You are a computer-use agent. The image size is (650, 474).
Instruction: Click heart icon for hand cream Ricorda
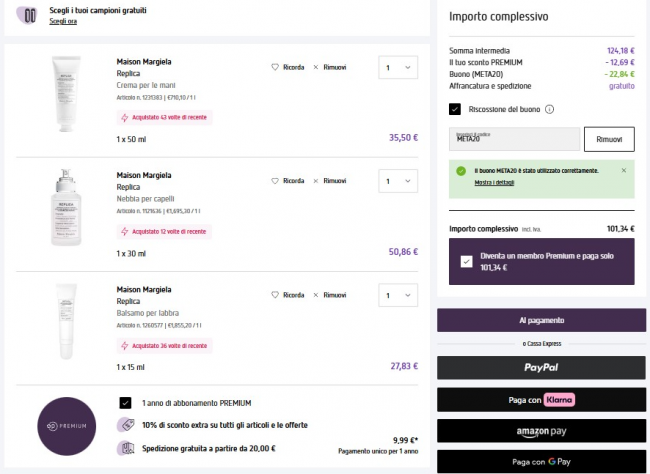pos(275,67)
